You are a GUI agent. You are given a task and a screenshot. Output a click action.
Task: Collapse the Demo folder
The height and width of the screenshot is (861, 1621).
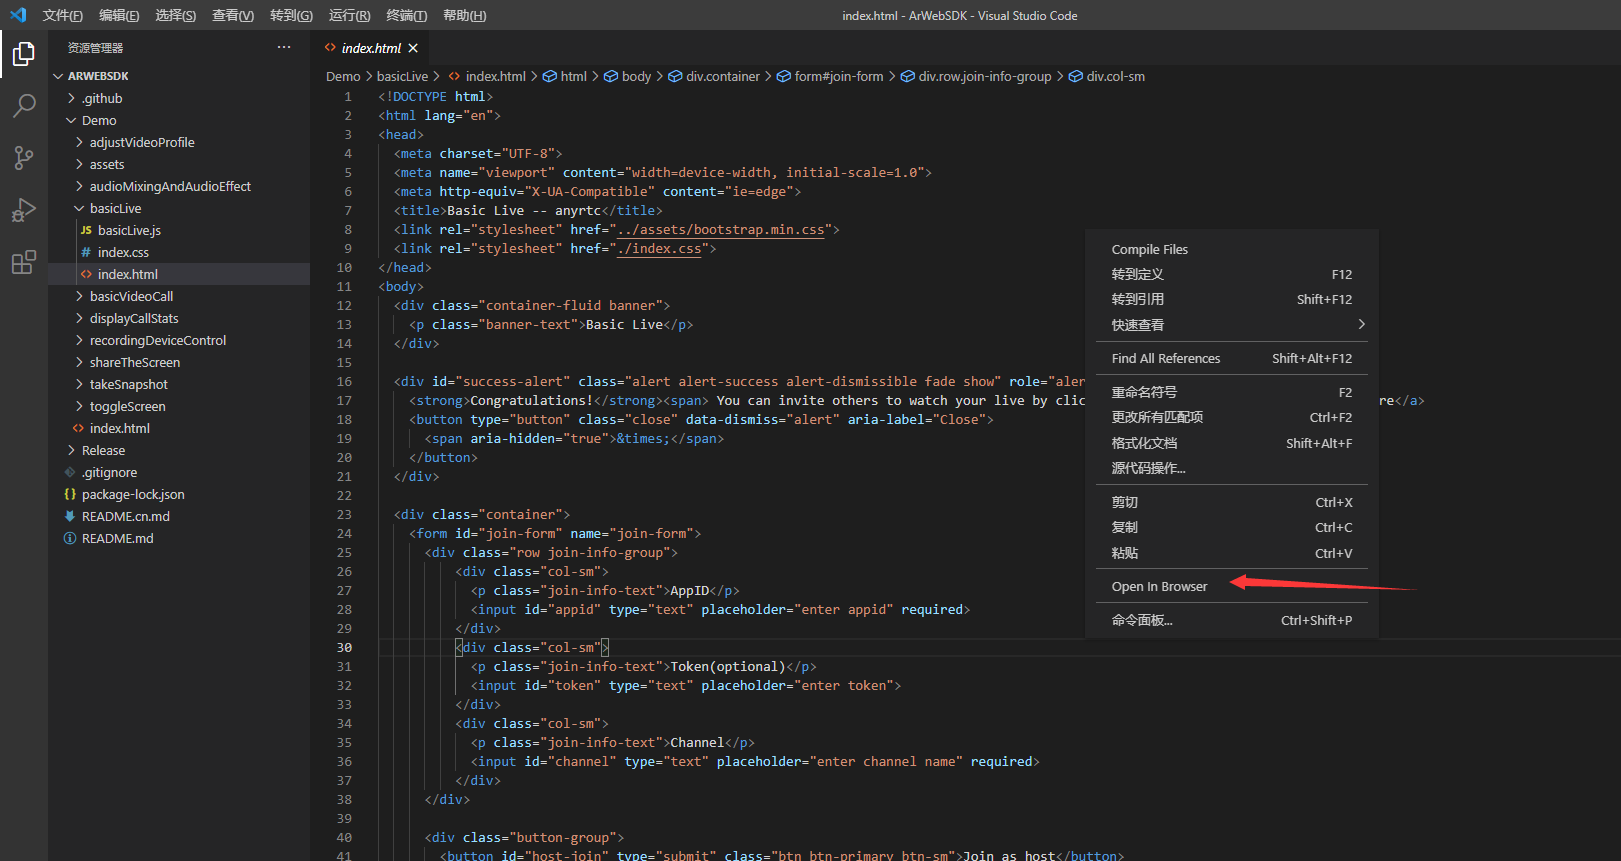coord(71,120)
